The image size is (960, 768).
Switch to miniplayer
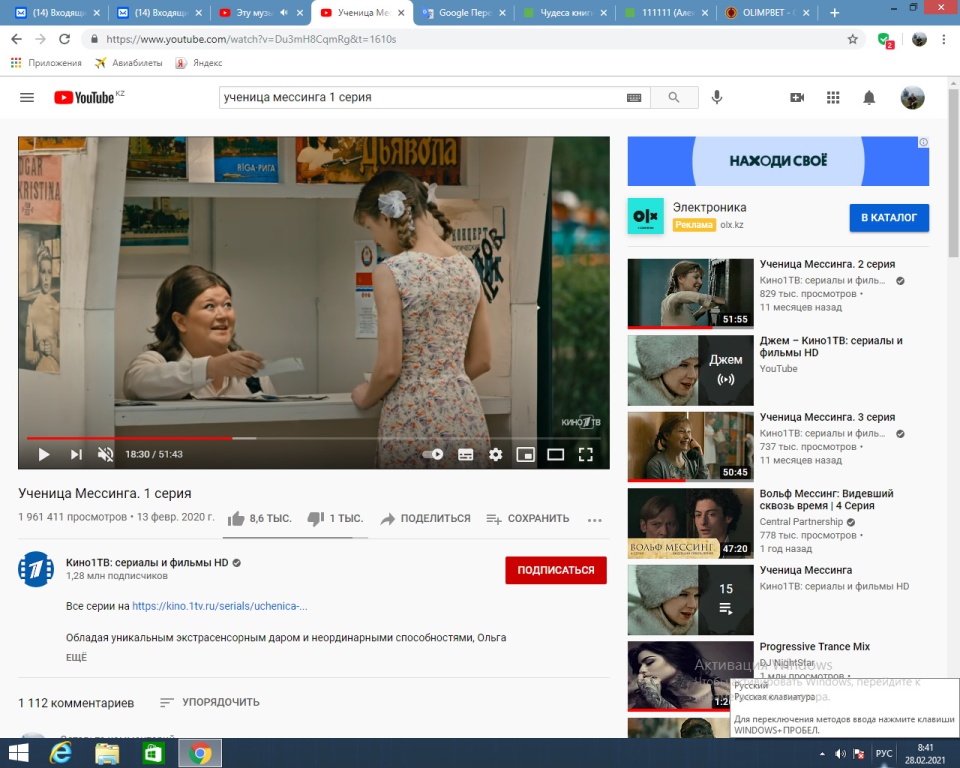tap(525, 454)
